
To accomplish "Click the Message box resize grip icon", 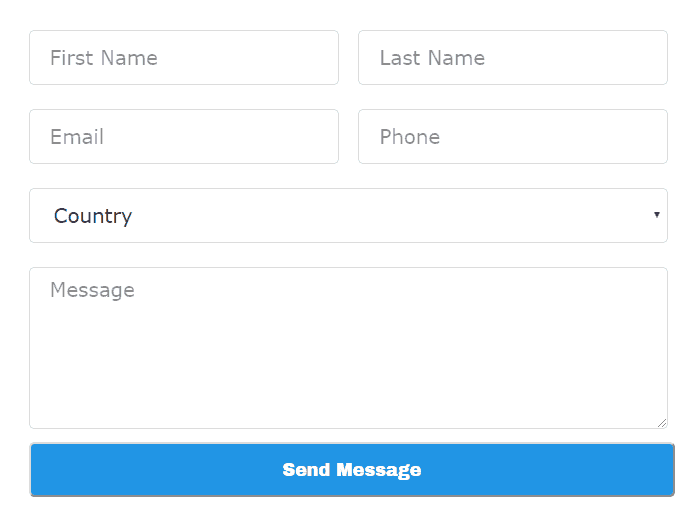I will pyautogui.click(x=662, y=423).
